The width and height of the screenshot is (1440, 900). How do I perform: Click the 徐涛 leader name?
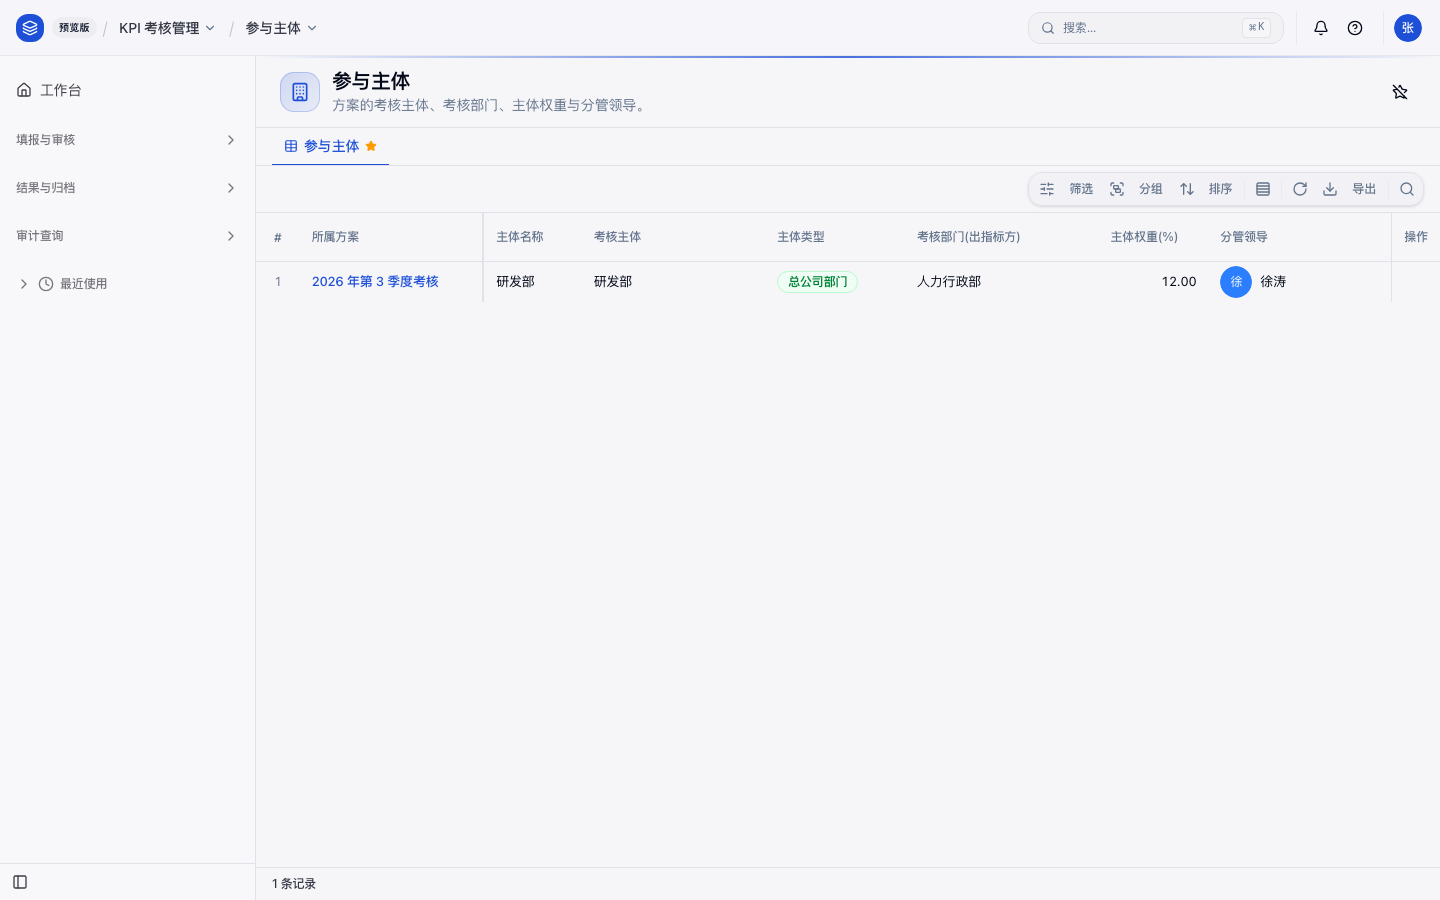tap(1273, 282)
